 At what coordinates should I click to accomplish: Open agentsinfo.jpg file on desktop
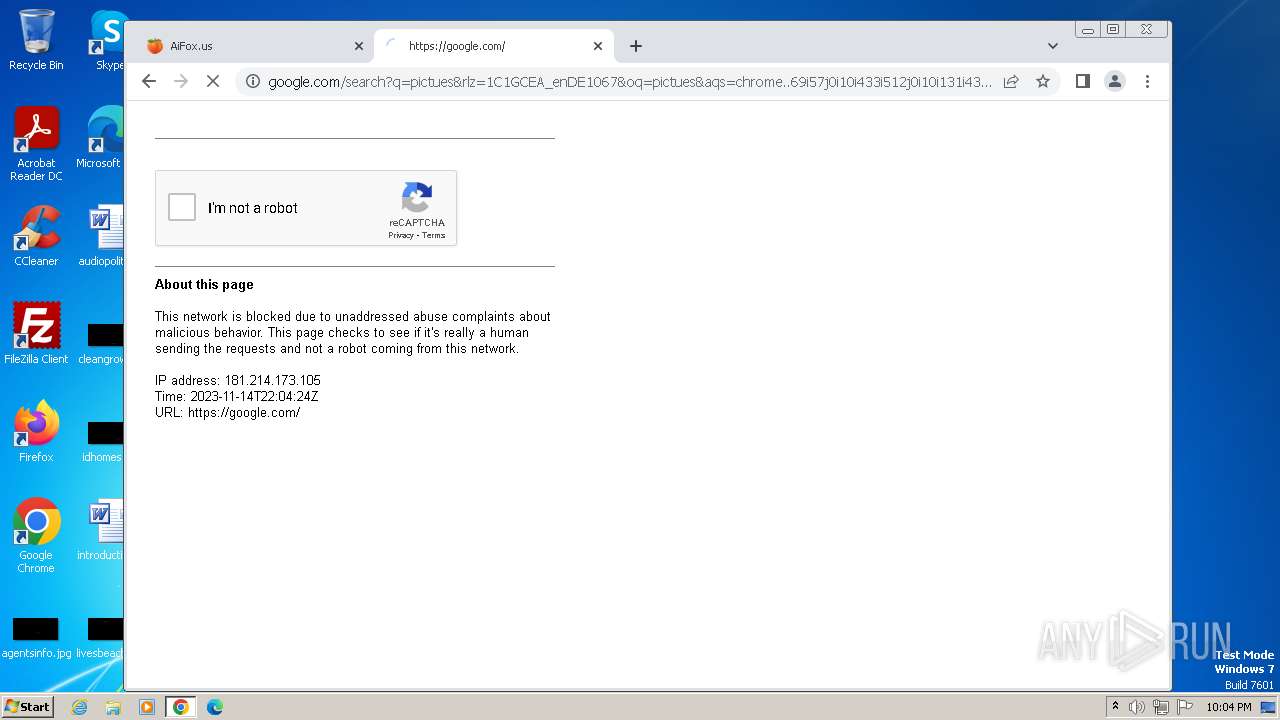tap(36, 638)
